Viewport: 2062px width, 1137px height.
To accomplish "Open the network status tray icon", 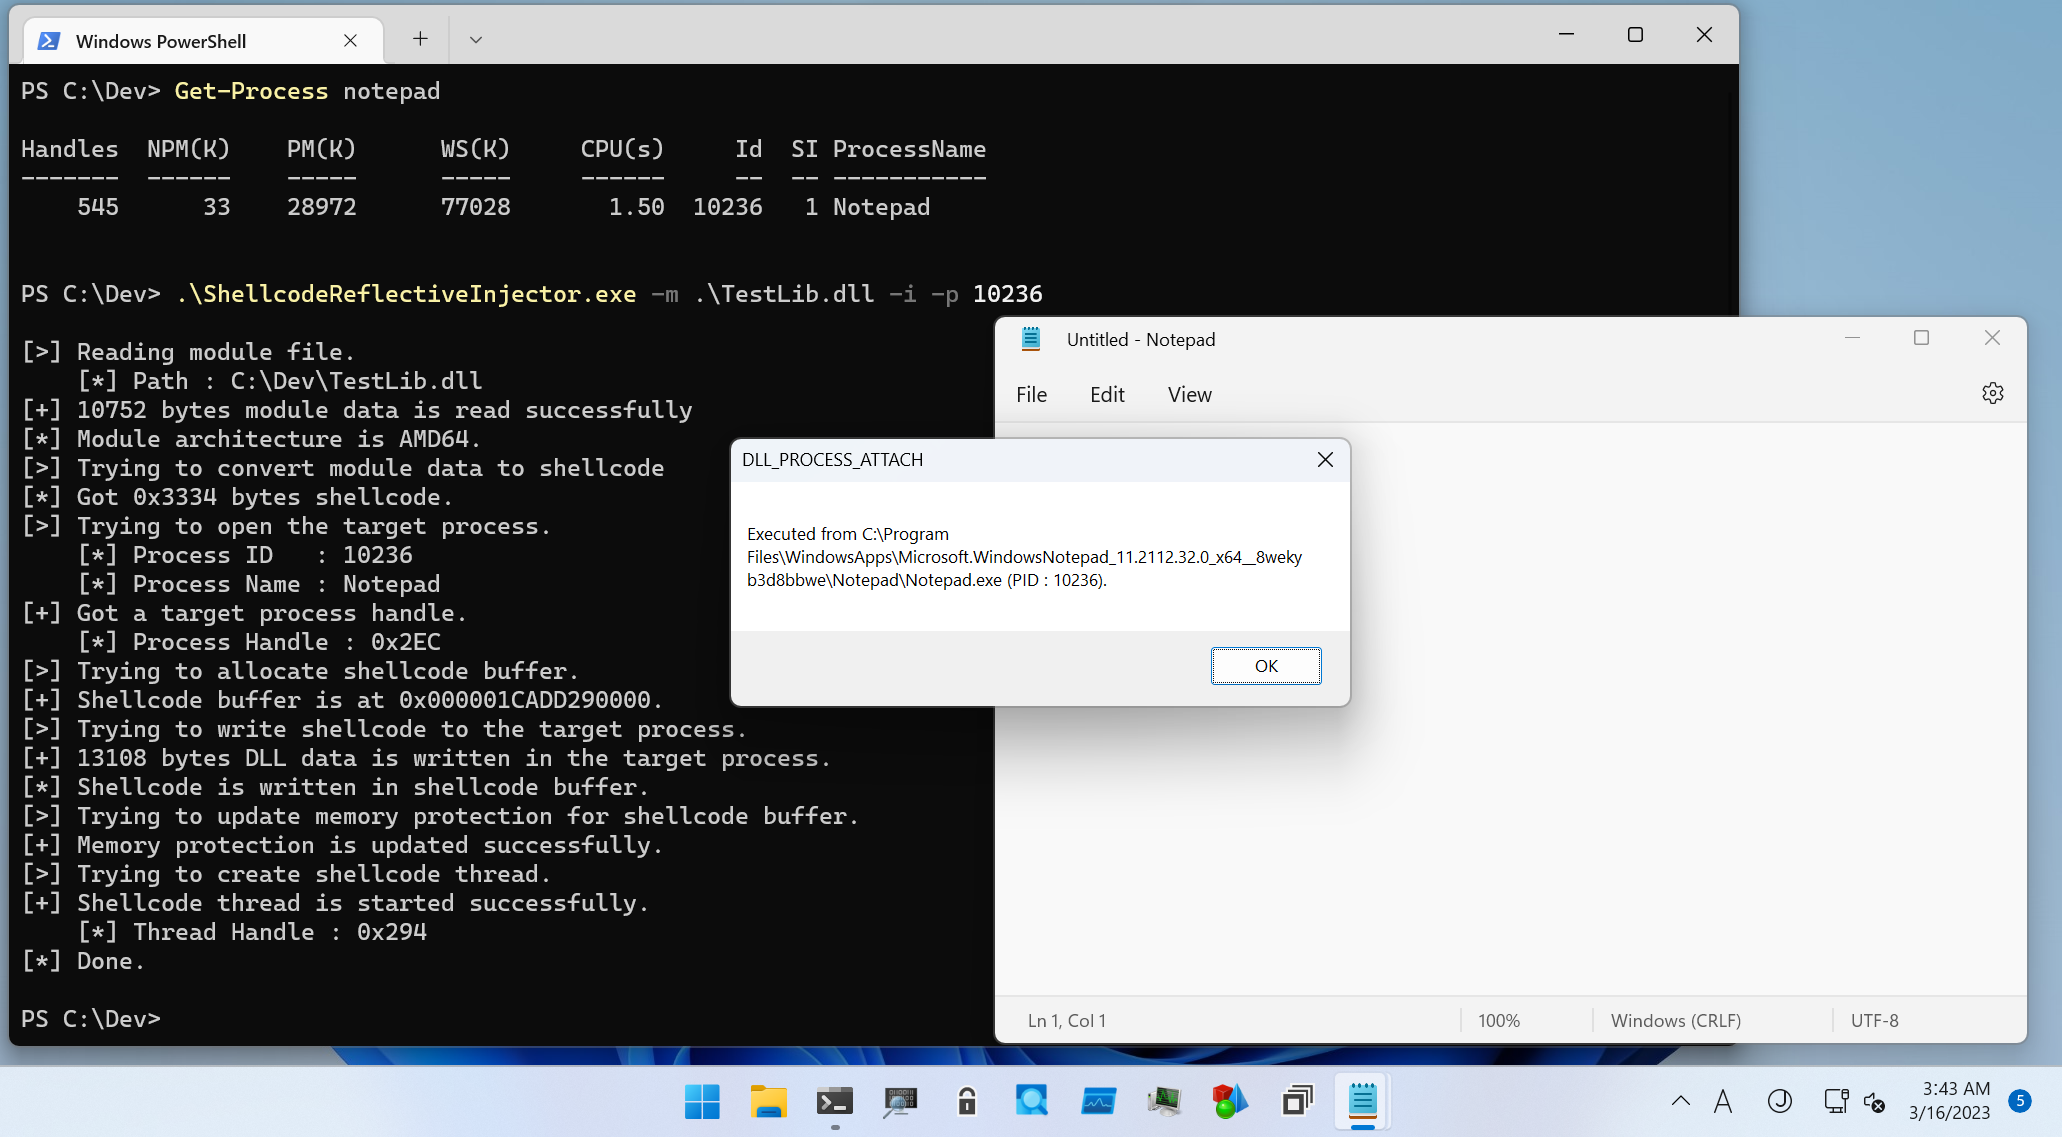I will 1835,1101.
